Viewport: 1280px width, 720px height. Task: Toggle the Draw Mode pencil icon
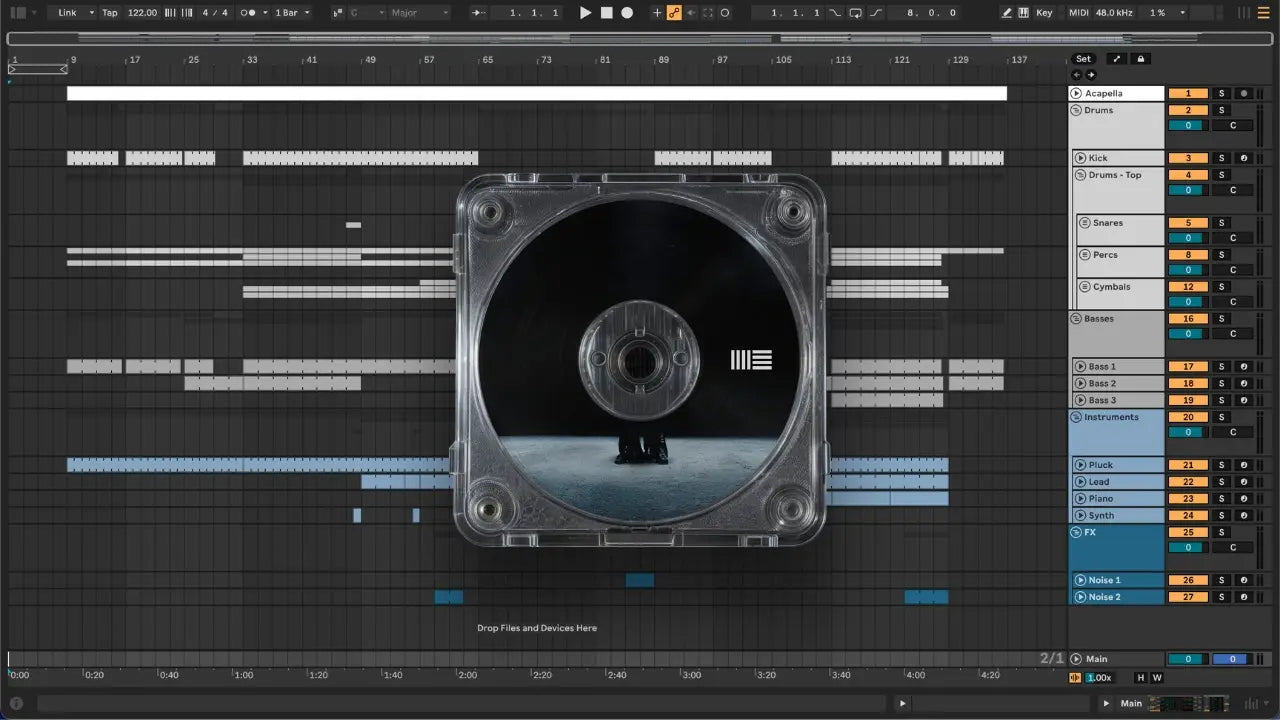point(1008,13)
